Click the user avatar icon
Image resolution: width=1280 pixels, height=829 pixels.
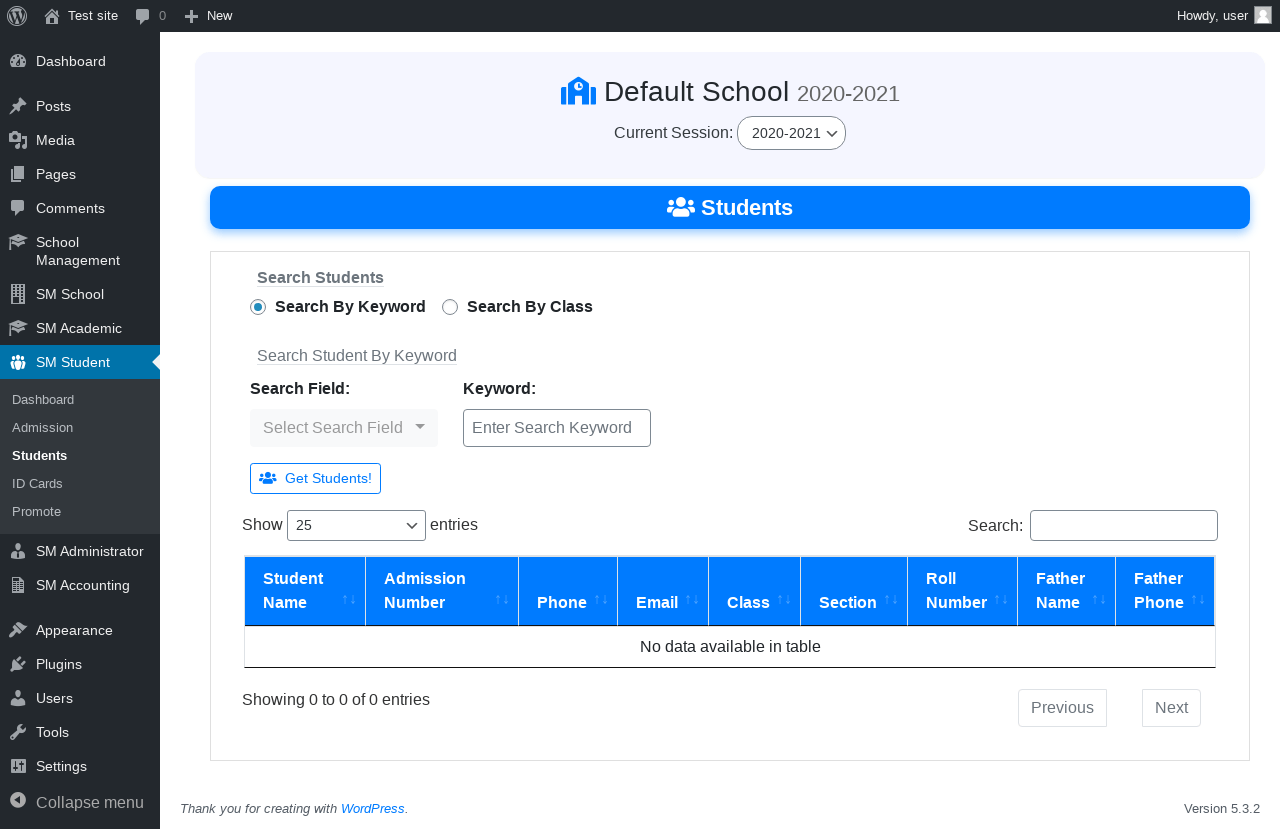[1262, 16]
